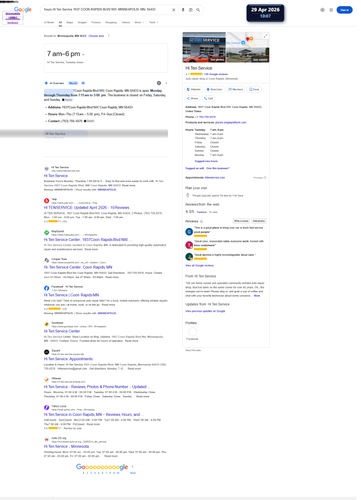Go to the Next results page
361x500 pixels.
pos(133,473)
